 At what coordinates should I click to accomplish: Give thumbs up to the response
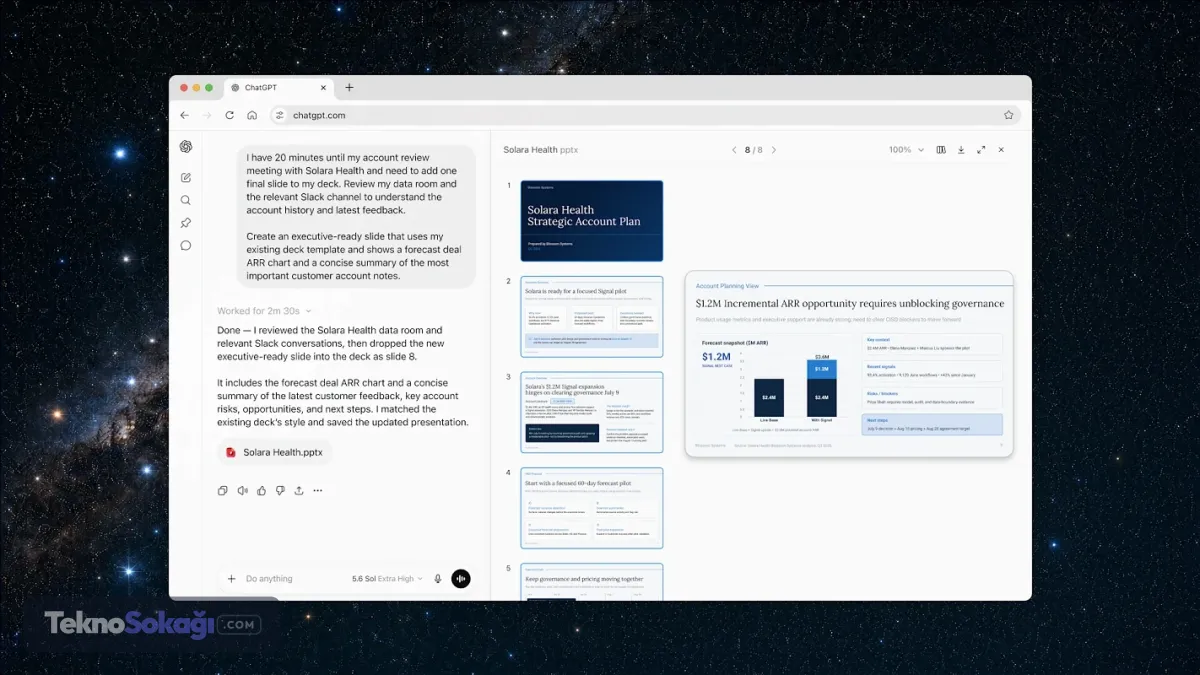261,491
